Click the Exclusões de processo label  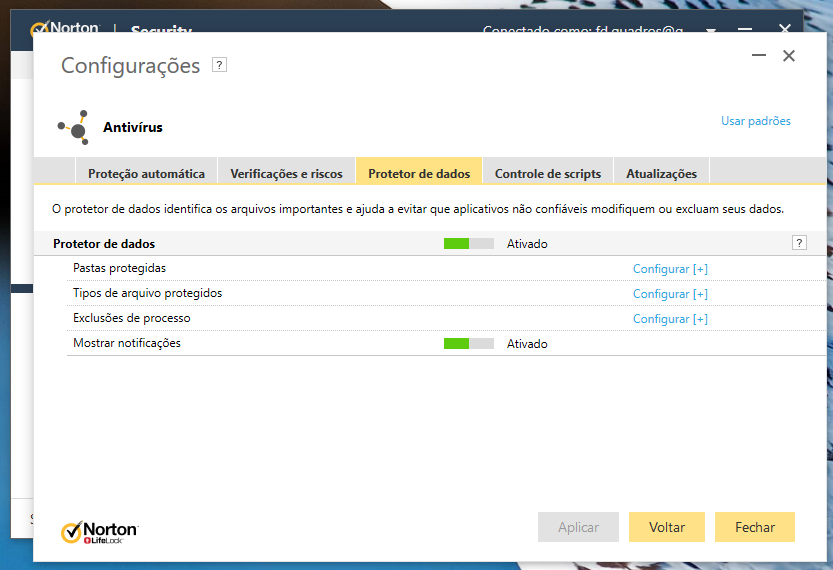pyautogui.click(x=132, y=318)
